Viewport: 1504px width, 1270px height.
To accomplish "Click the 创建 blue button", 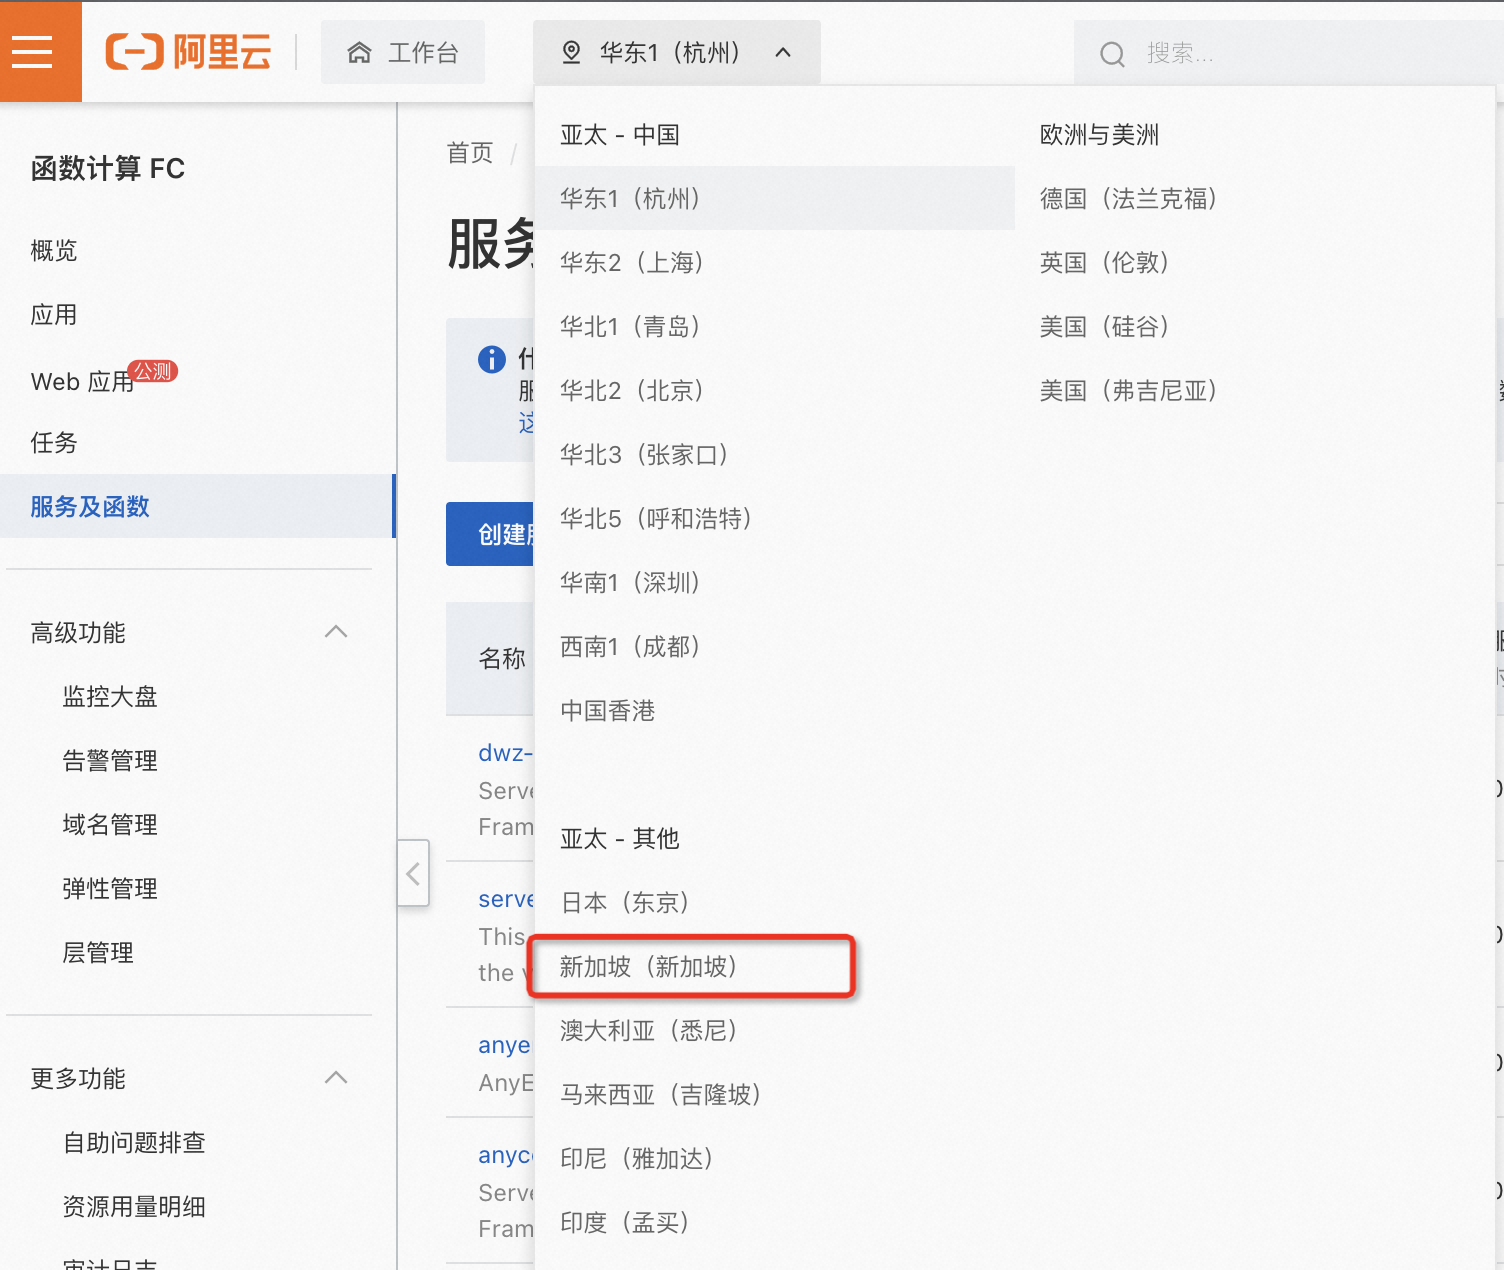I will click(490, 534).
